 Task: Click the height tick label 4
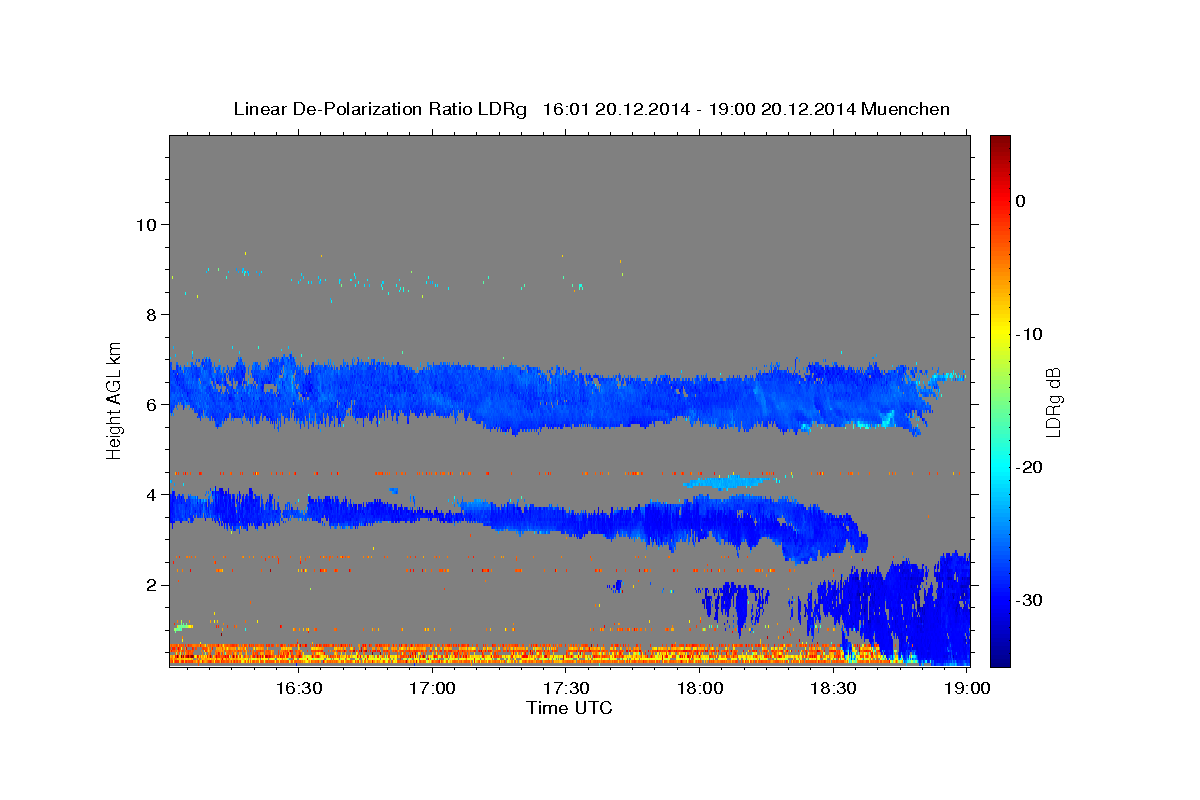[x=151, y=495]
